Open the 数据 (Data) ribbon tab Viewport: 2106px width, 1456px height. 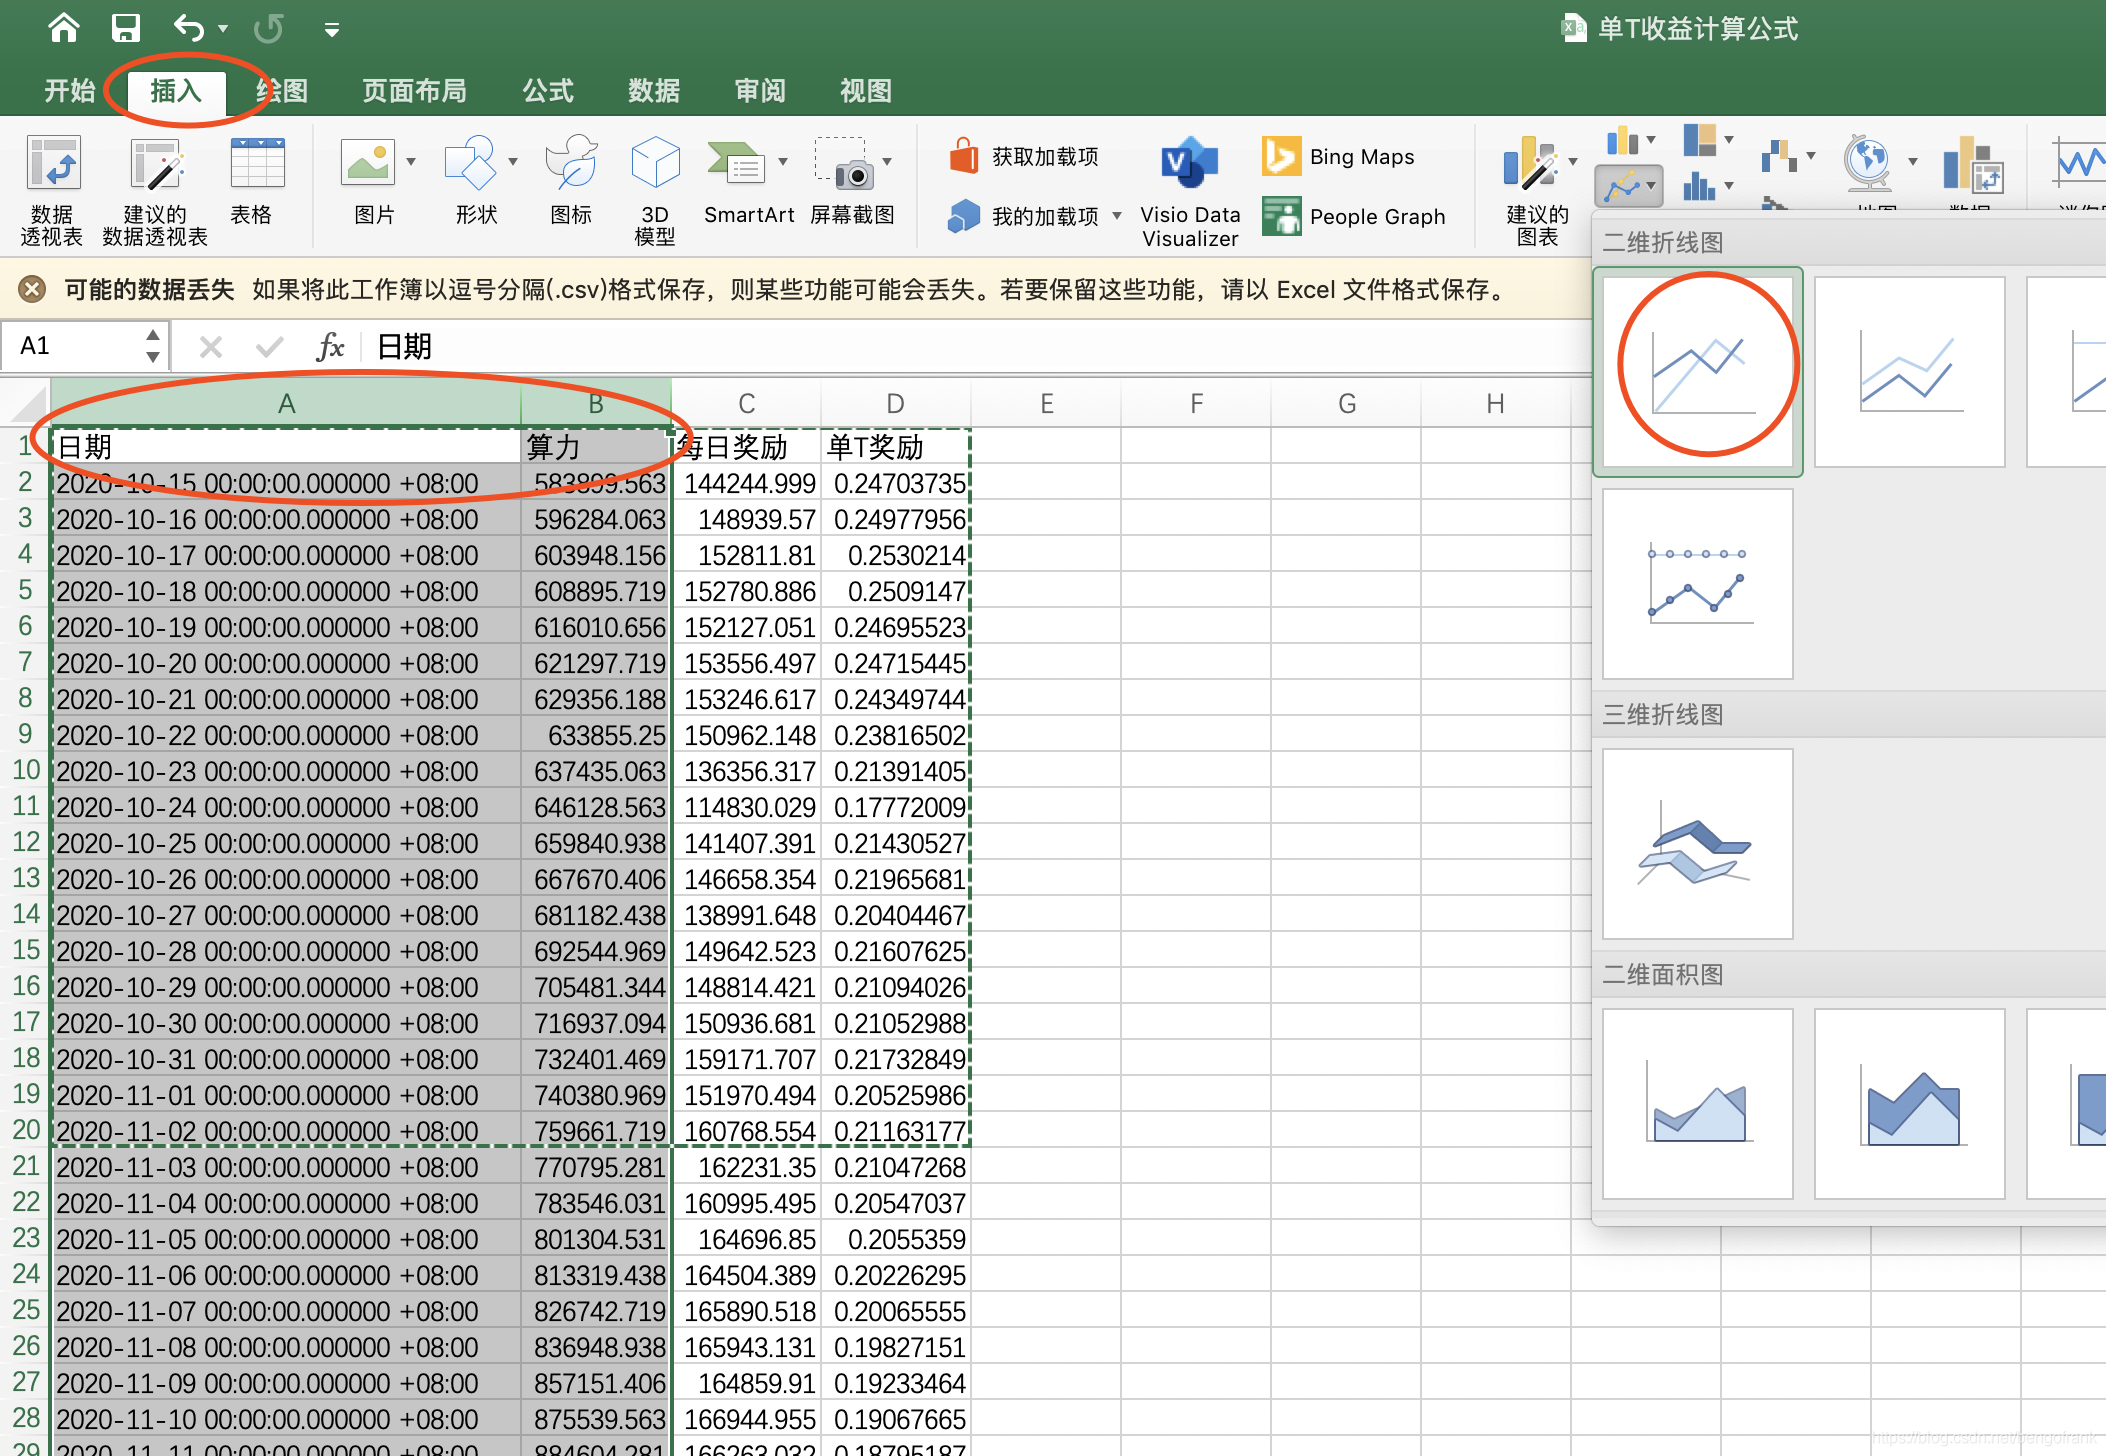[653, 91]
